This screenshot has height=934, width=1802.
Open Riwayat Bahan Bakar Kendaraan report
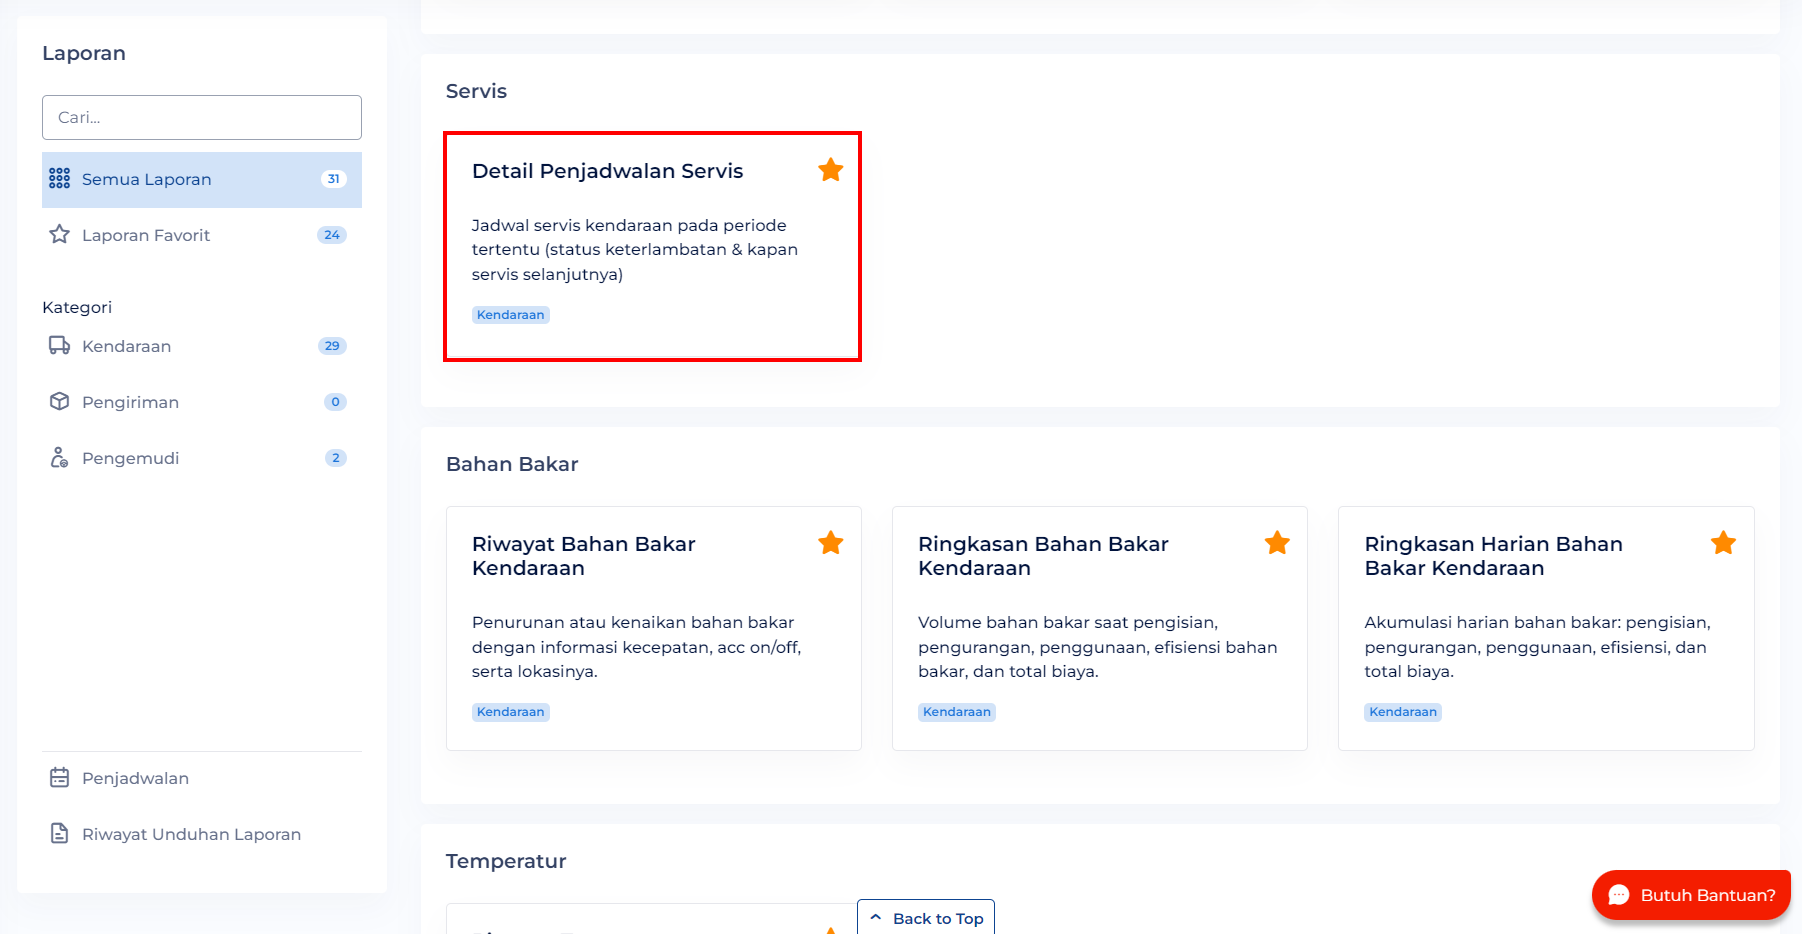click(583, 556)
